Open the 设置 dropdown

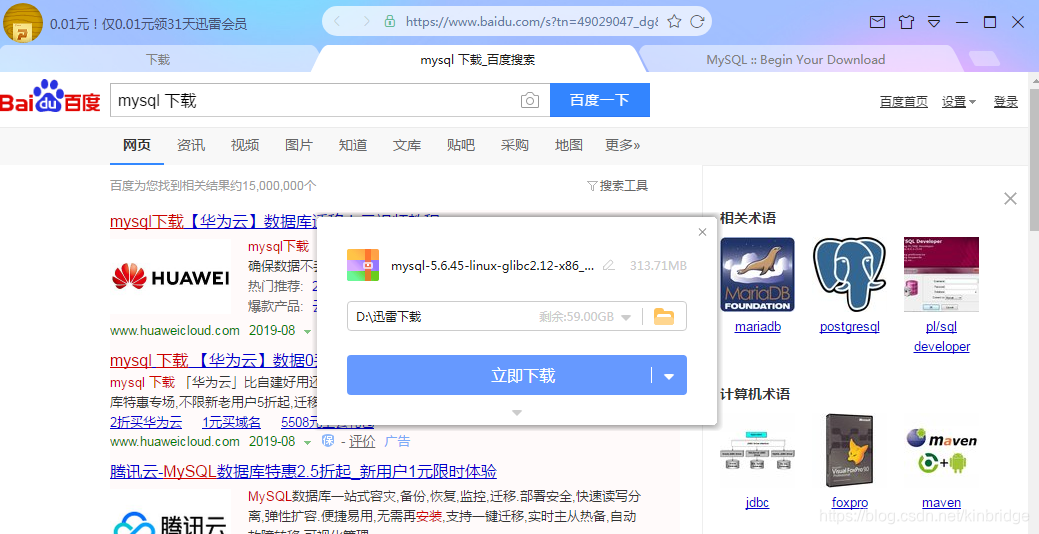pos(959,101)
